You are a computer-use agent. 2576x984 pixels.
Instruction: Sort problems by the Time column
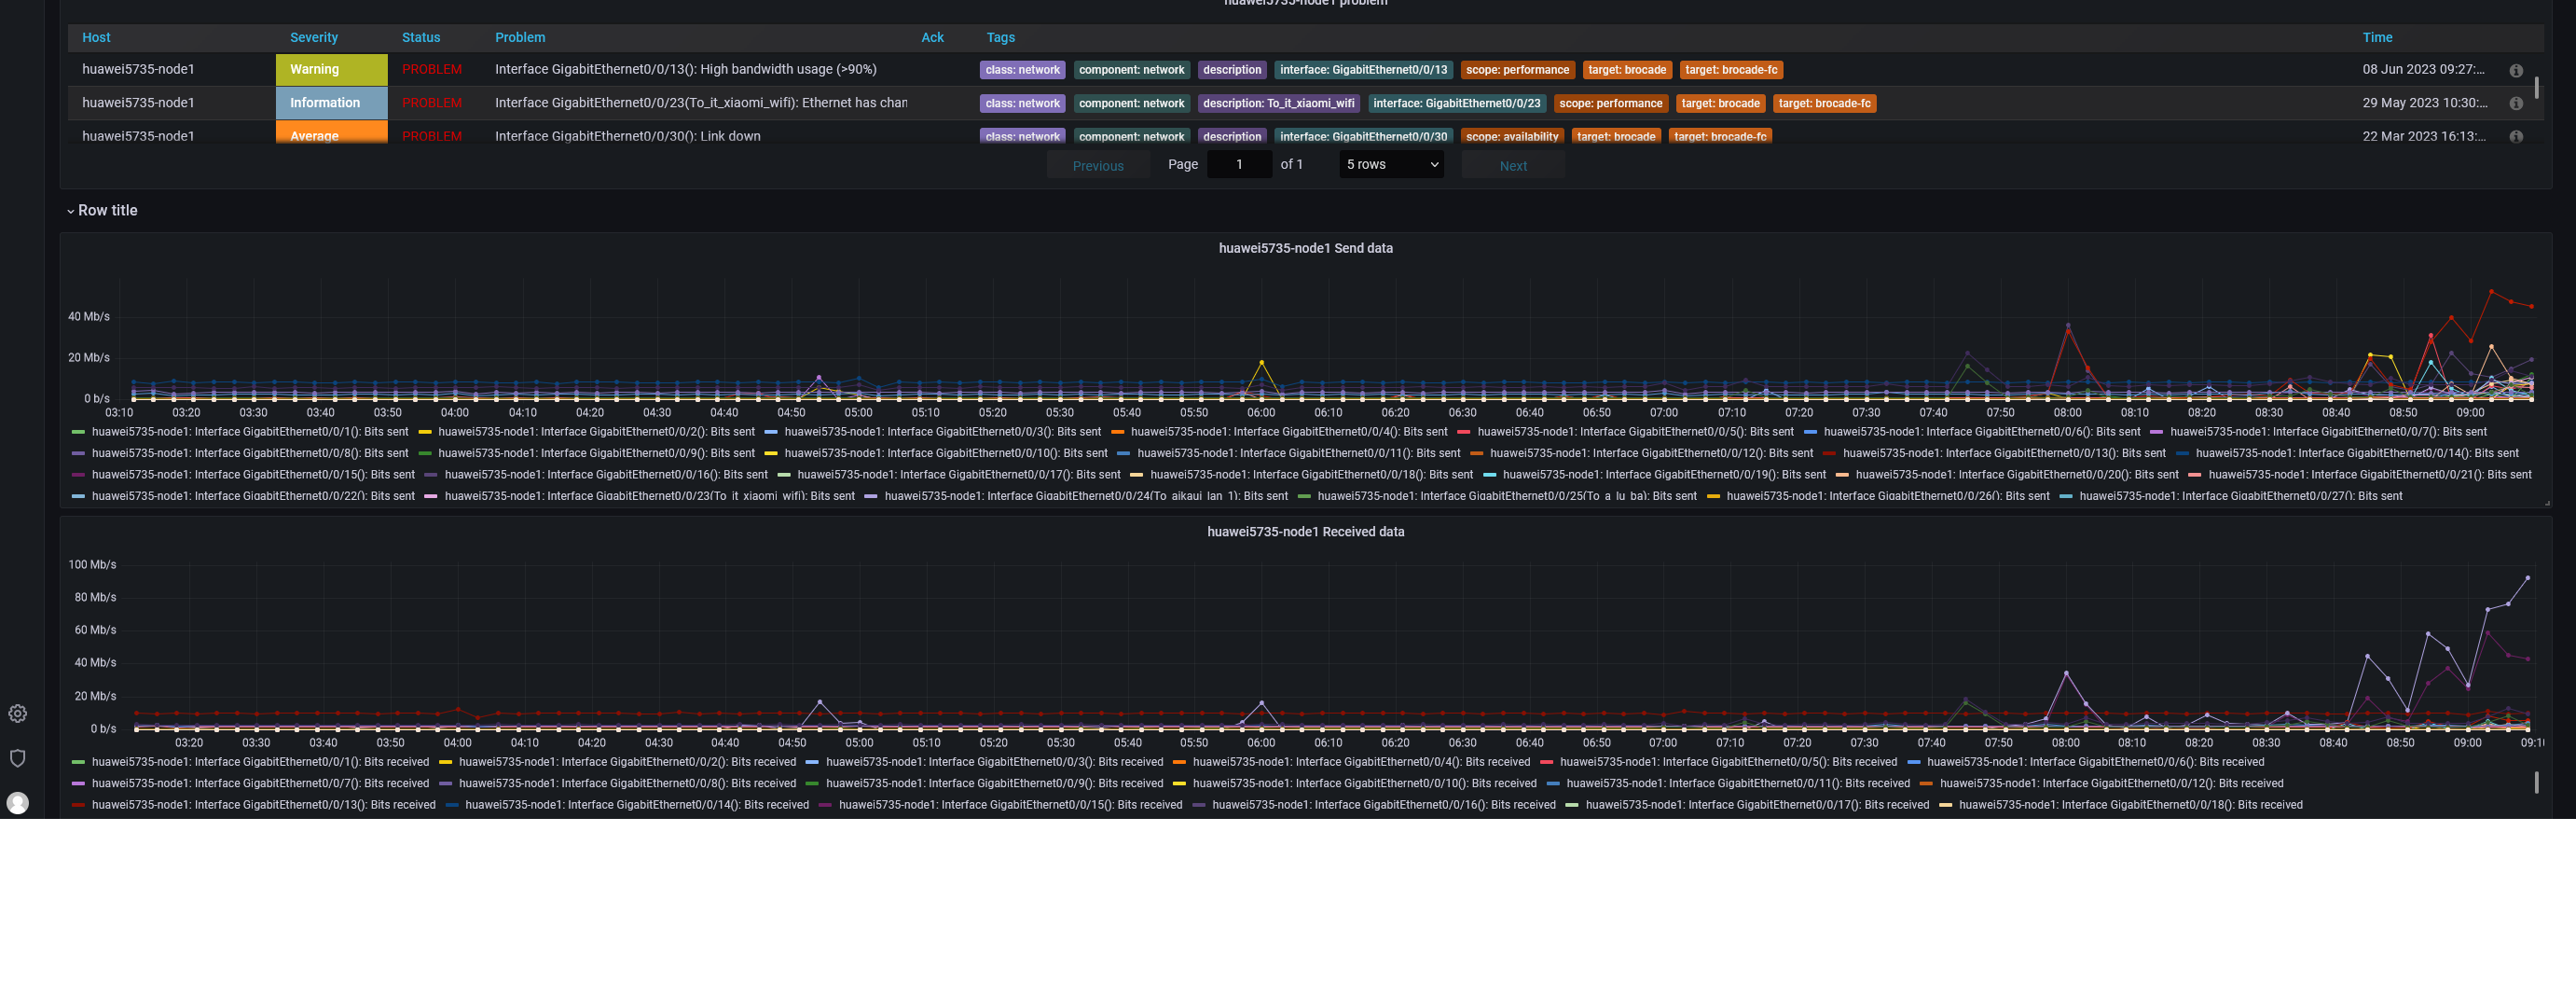pyautogui.click(x=2377, y=37)
